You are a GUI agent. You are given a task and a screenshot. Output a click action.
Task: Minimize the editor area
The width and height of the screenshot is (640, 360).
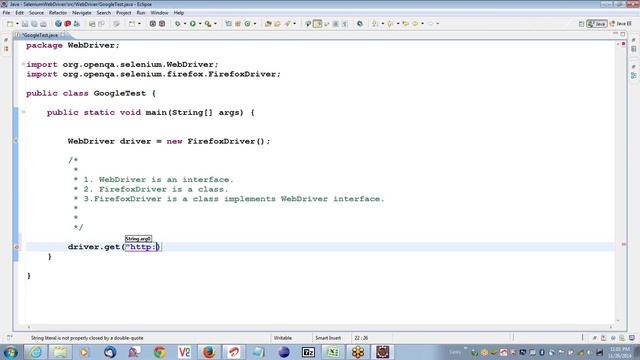[615, 34]
